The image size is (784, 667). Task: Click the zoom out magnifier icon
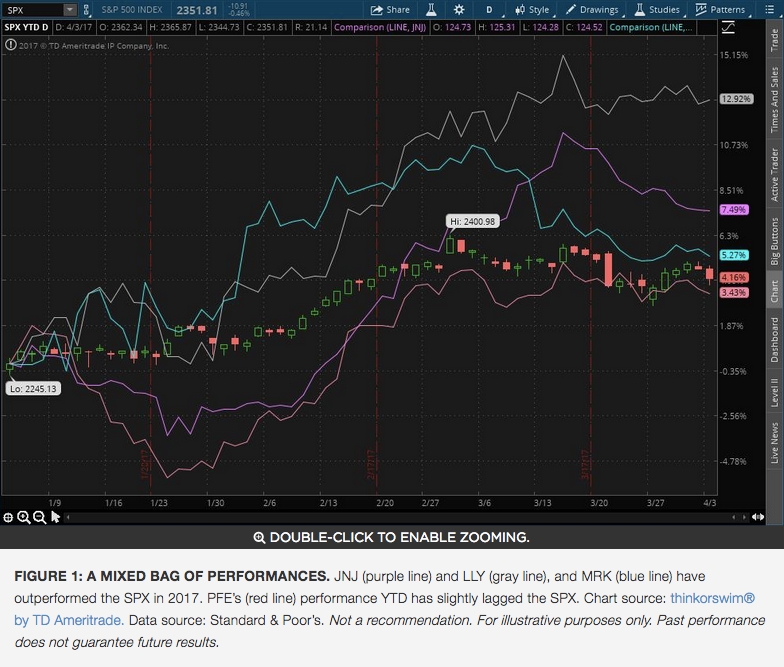click(40, 518)
